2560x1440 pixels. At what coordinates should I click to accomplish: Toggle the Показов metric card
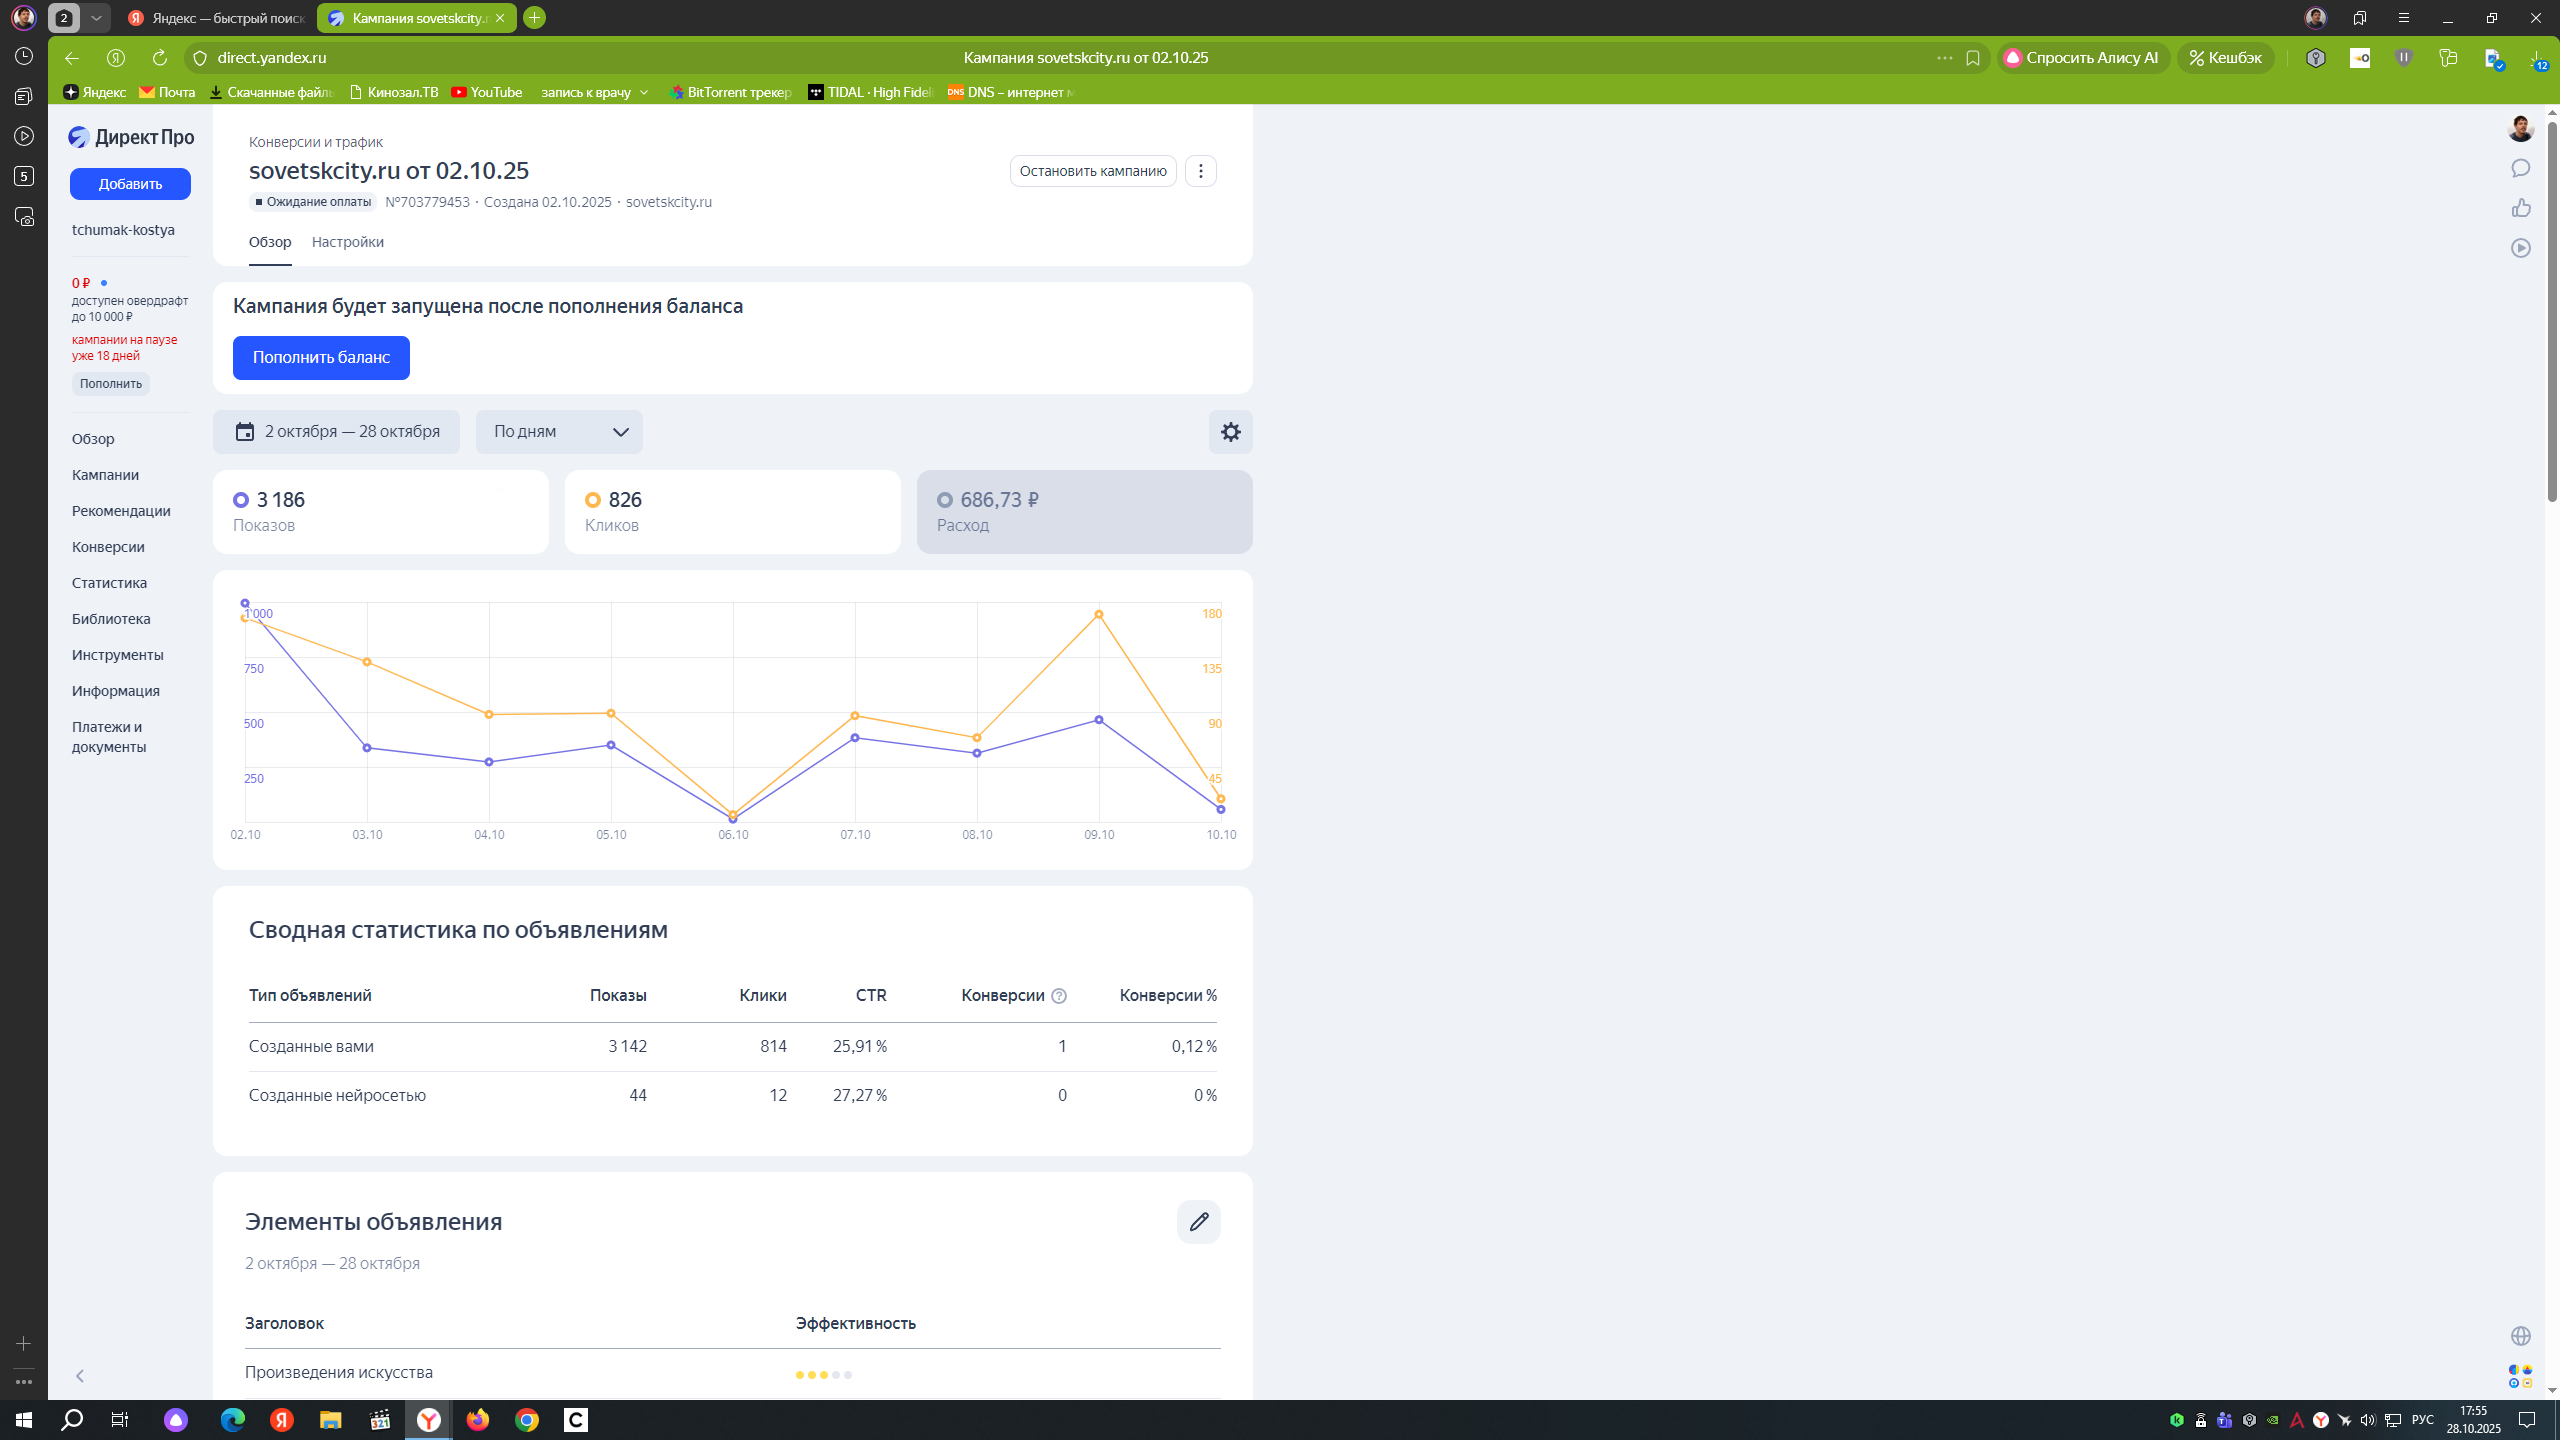tap(380, 512)
